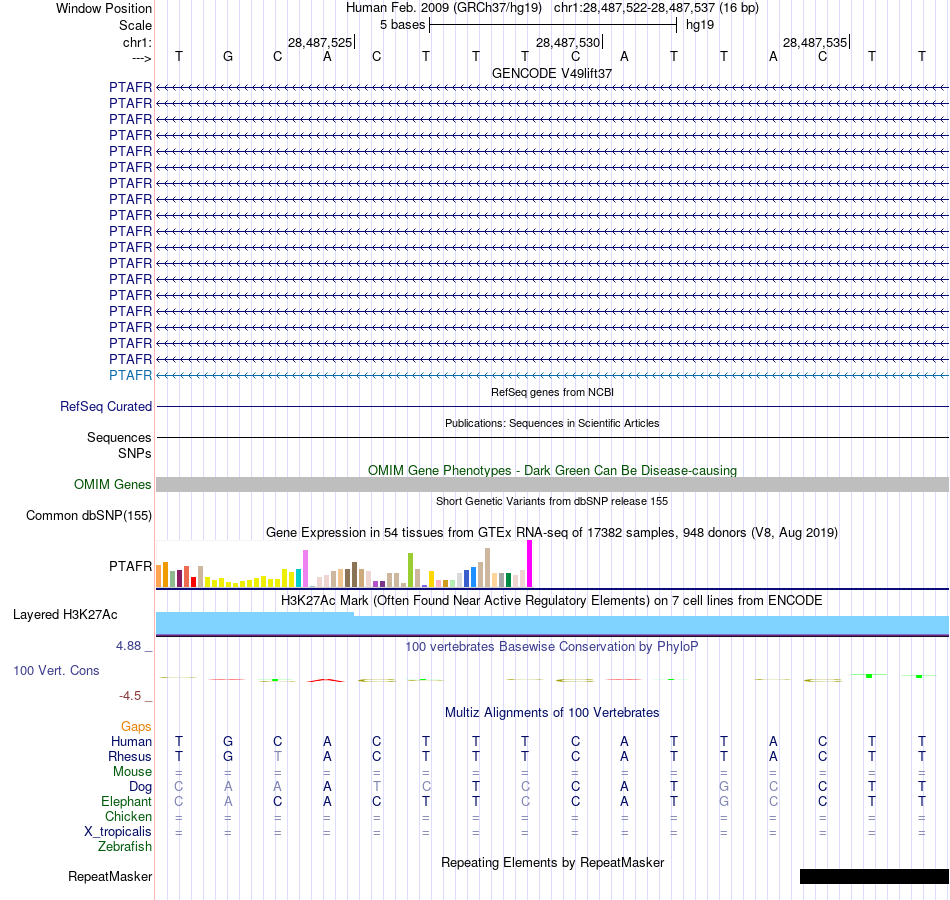
Task: Click the hg19 text beside scale bar
Action: 700,25
